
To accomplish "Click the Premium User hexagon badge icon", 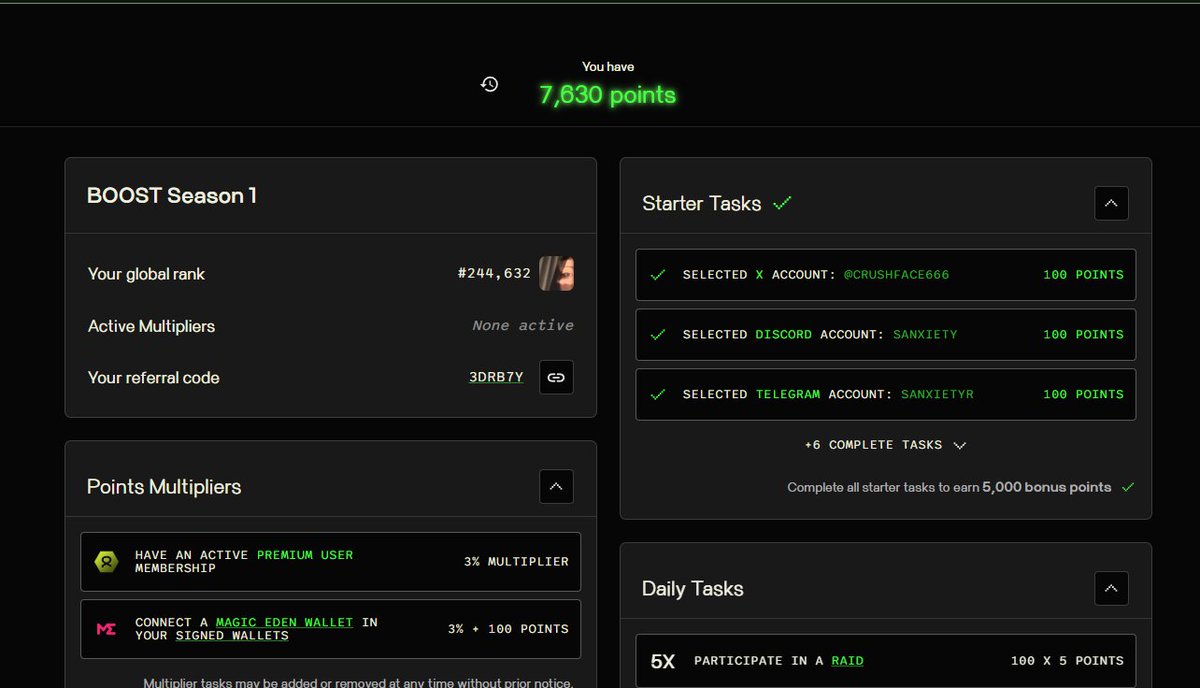I will pos(106,561).
